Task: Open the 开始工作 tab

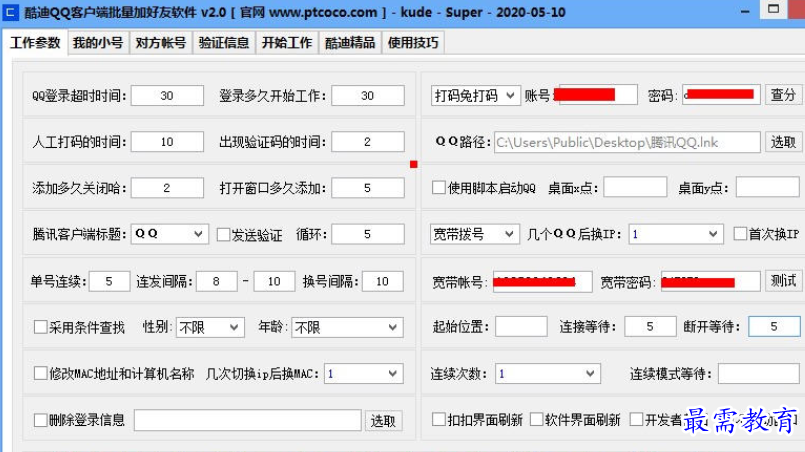Action: 287,43
